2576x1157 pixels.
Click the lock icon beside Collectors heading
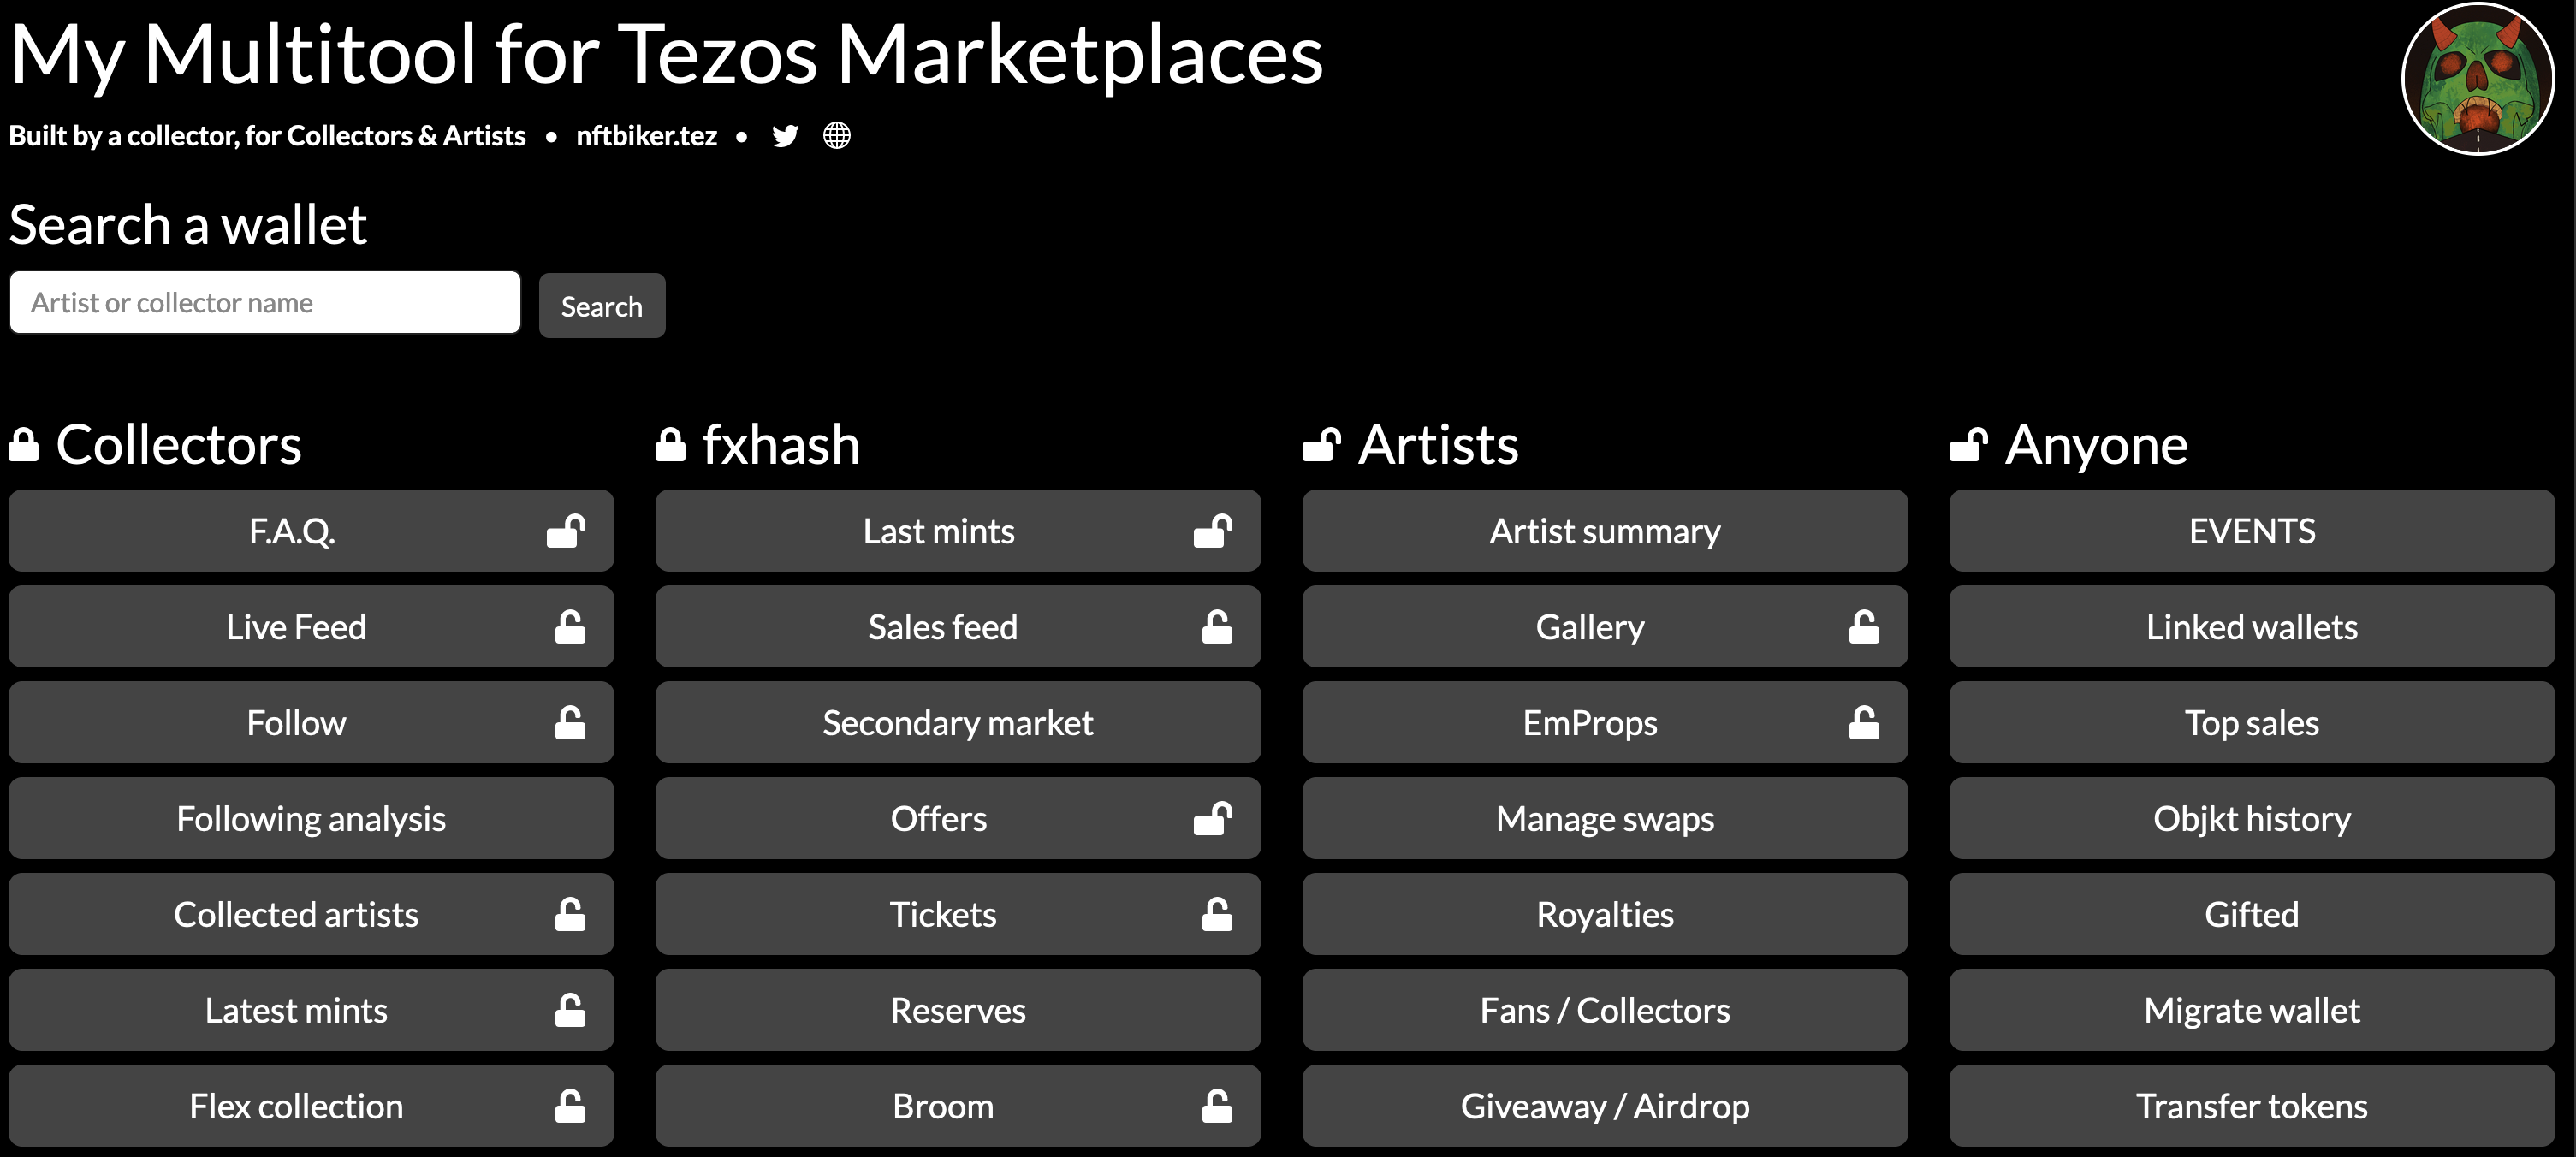click(24, 445)
